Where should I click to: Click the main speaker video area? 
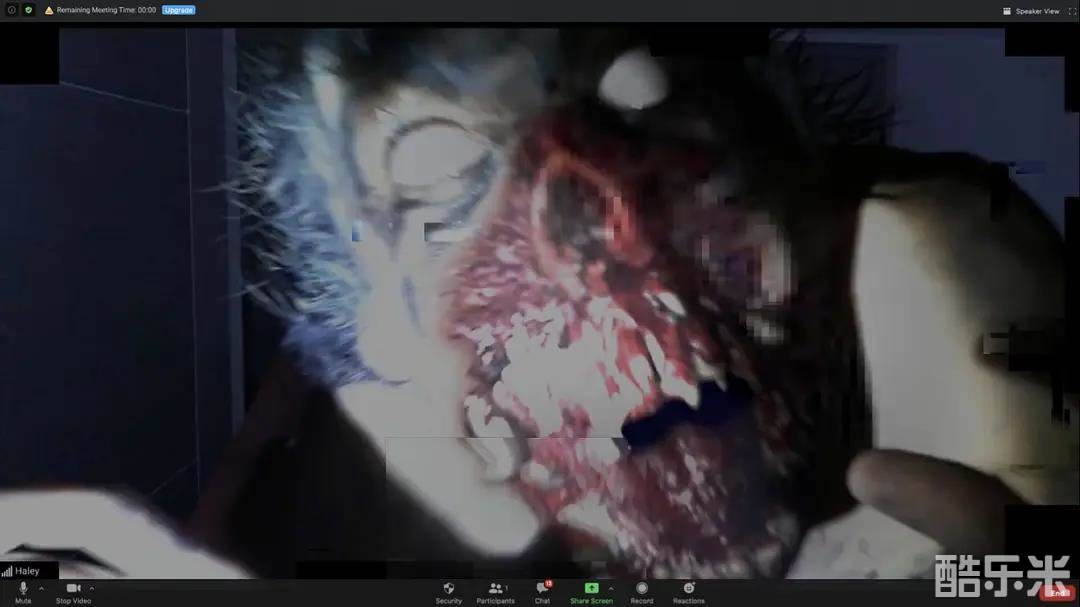[x=540, y=300]
